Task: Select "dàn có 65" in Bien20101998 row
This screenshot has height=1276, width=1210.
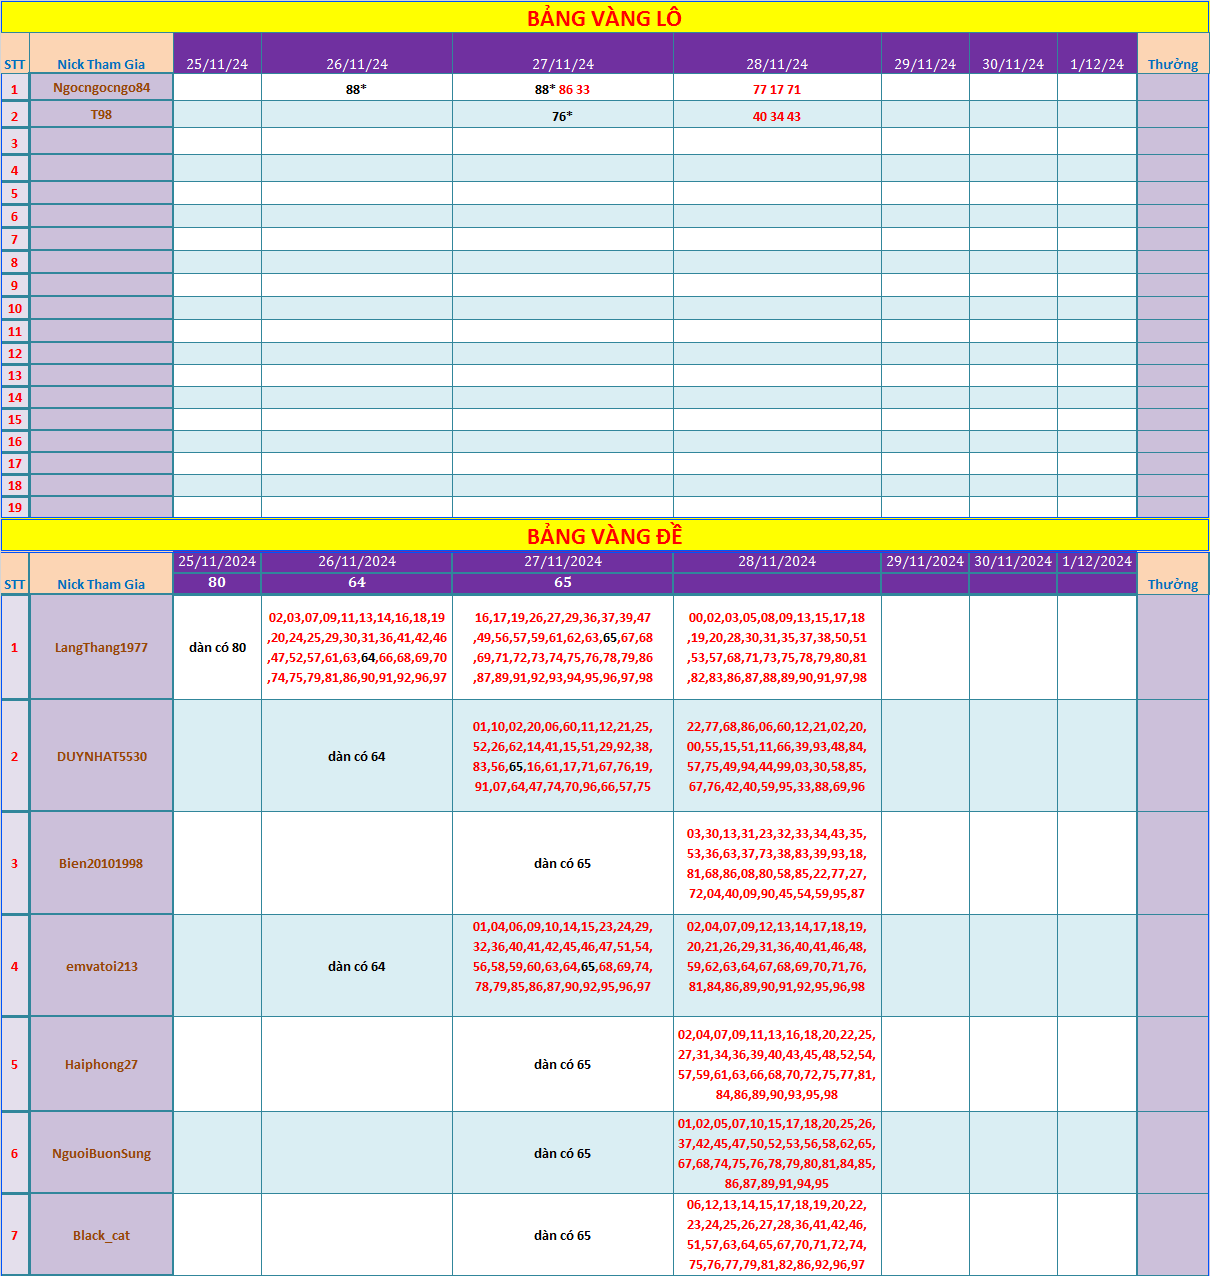Action: tap(563, 863)
